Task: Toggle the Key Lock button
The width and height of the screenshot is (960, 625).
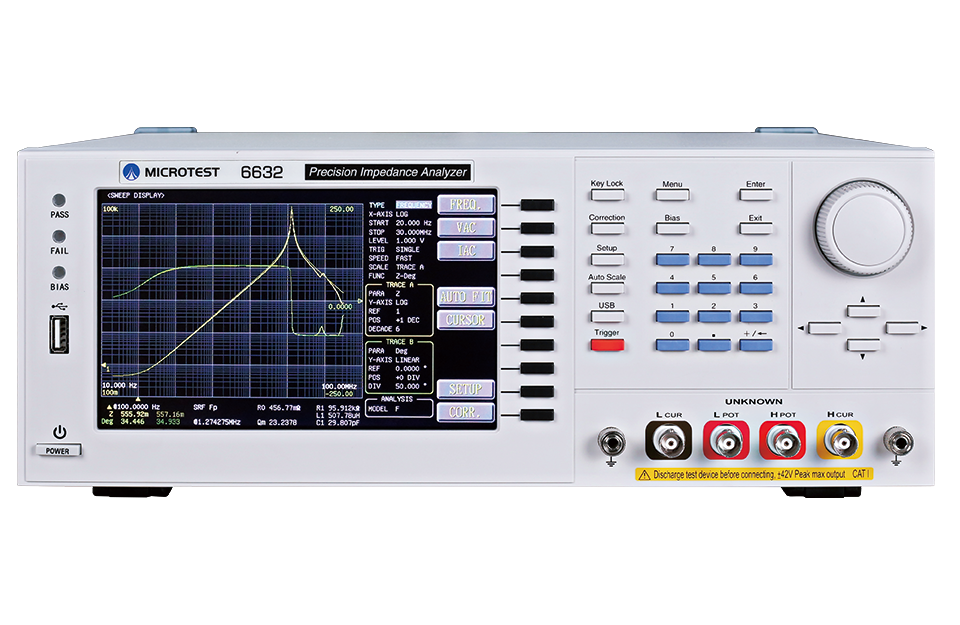Action: point(606,196)
